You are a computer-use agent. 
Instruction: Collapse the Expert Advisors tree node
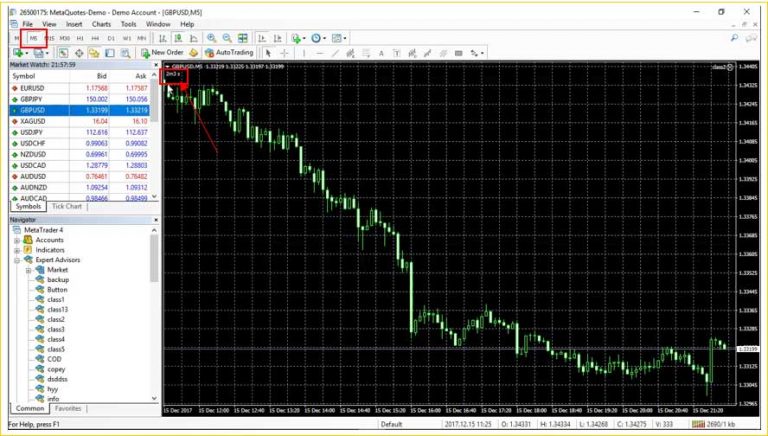pyautogui.click(x=17, y=260)
